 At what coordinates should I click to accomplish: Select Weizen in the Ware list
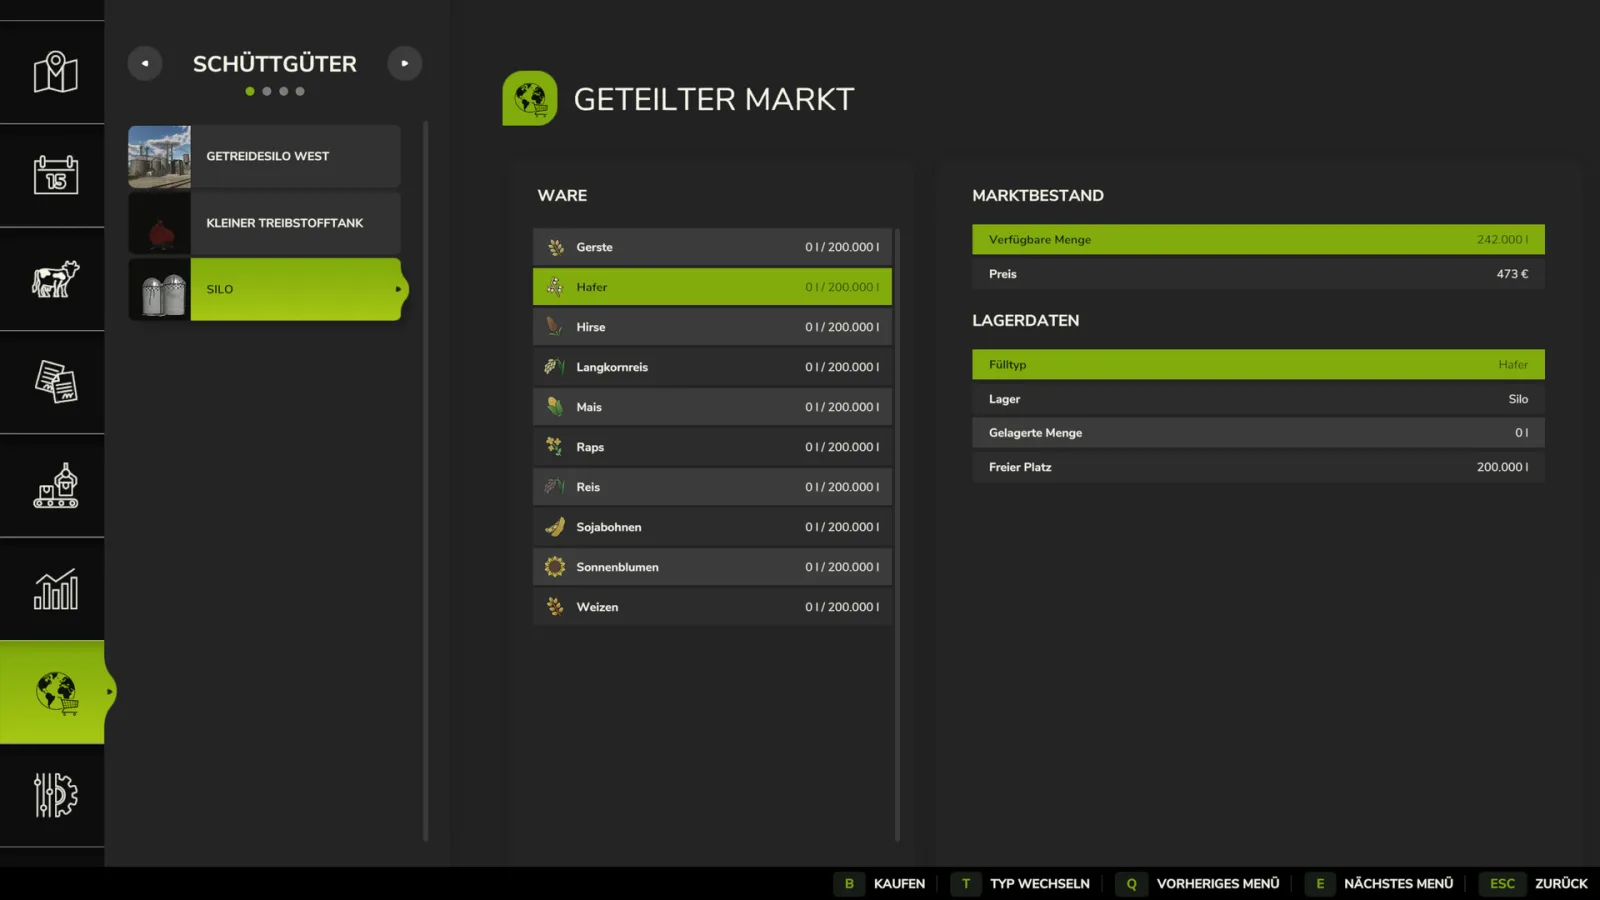[x=712, y=607]
